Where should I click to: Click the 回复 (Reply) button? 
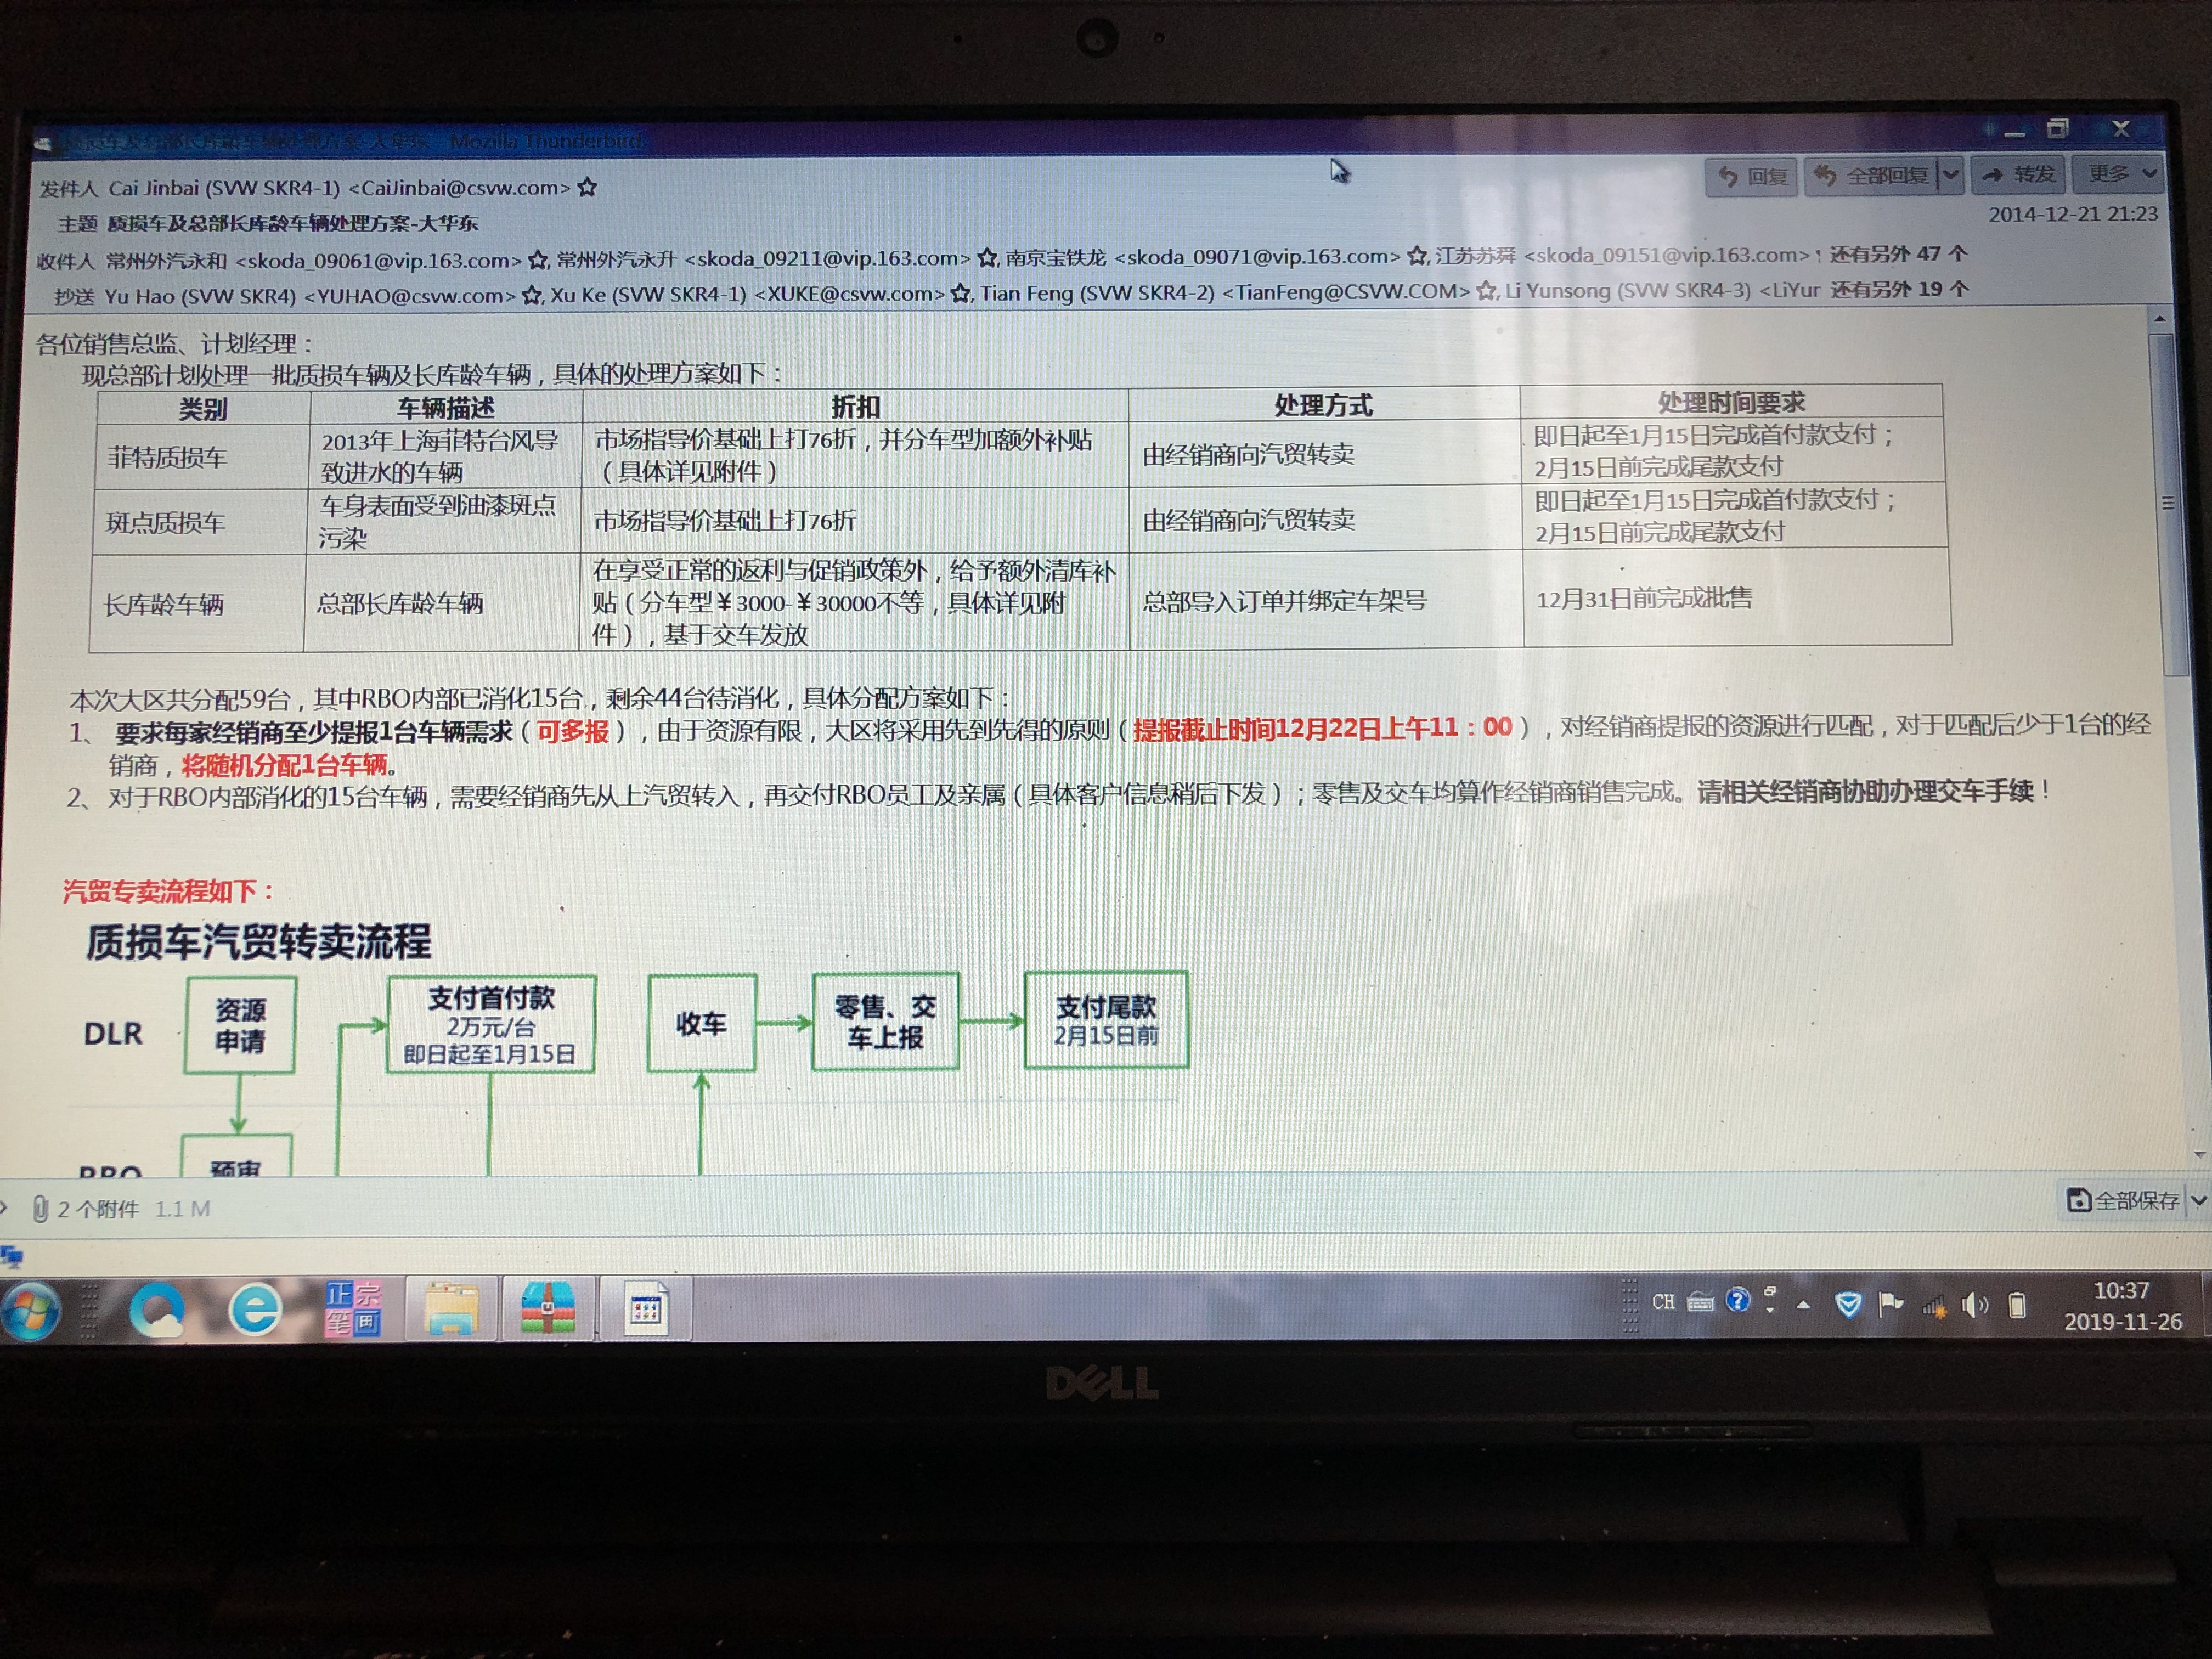(x=1751, y=177)
